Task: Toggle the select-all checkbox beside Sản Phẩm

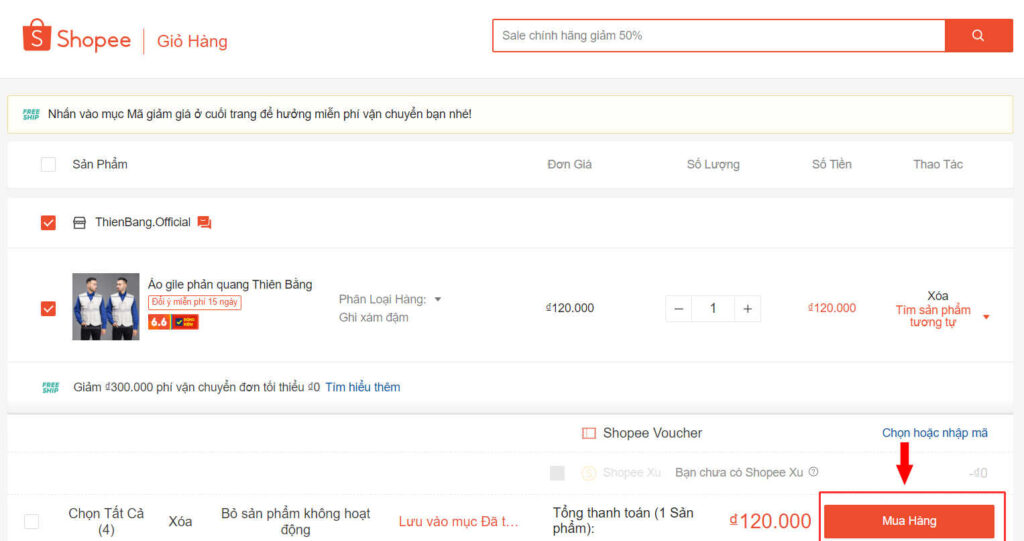Action: click(48, 164)
